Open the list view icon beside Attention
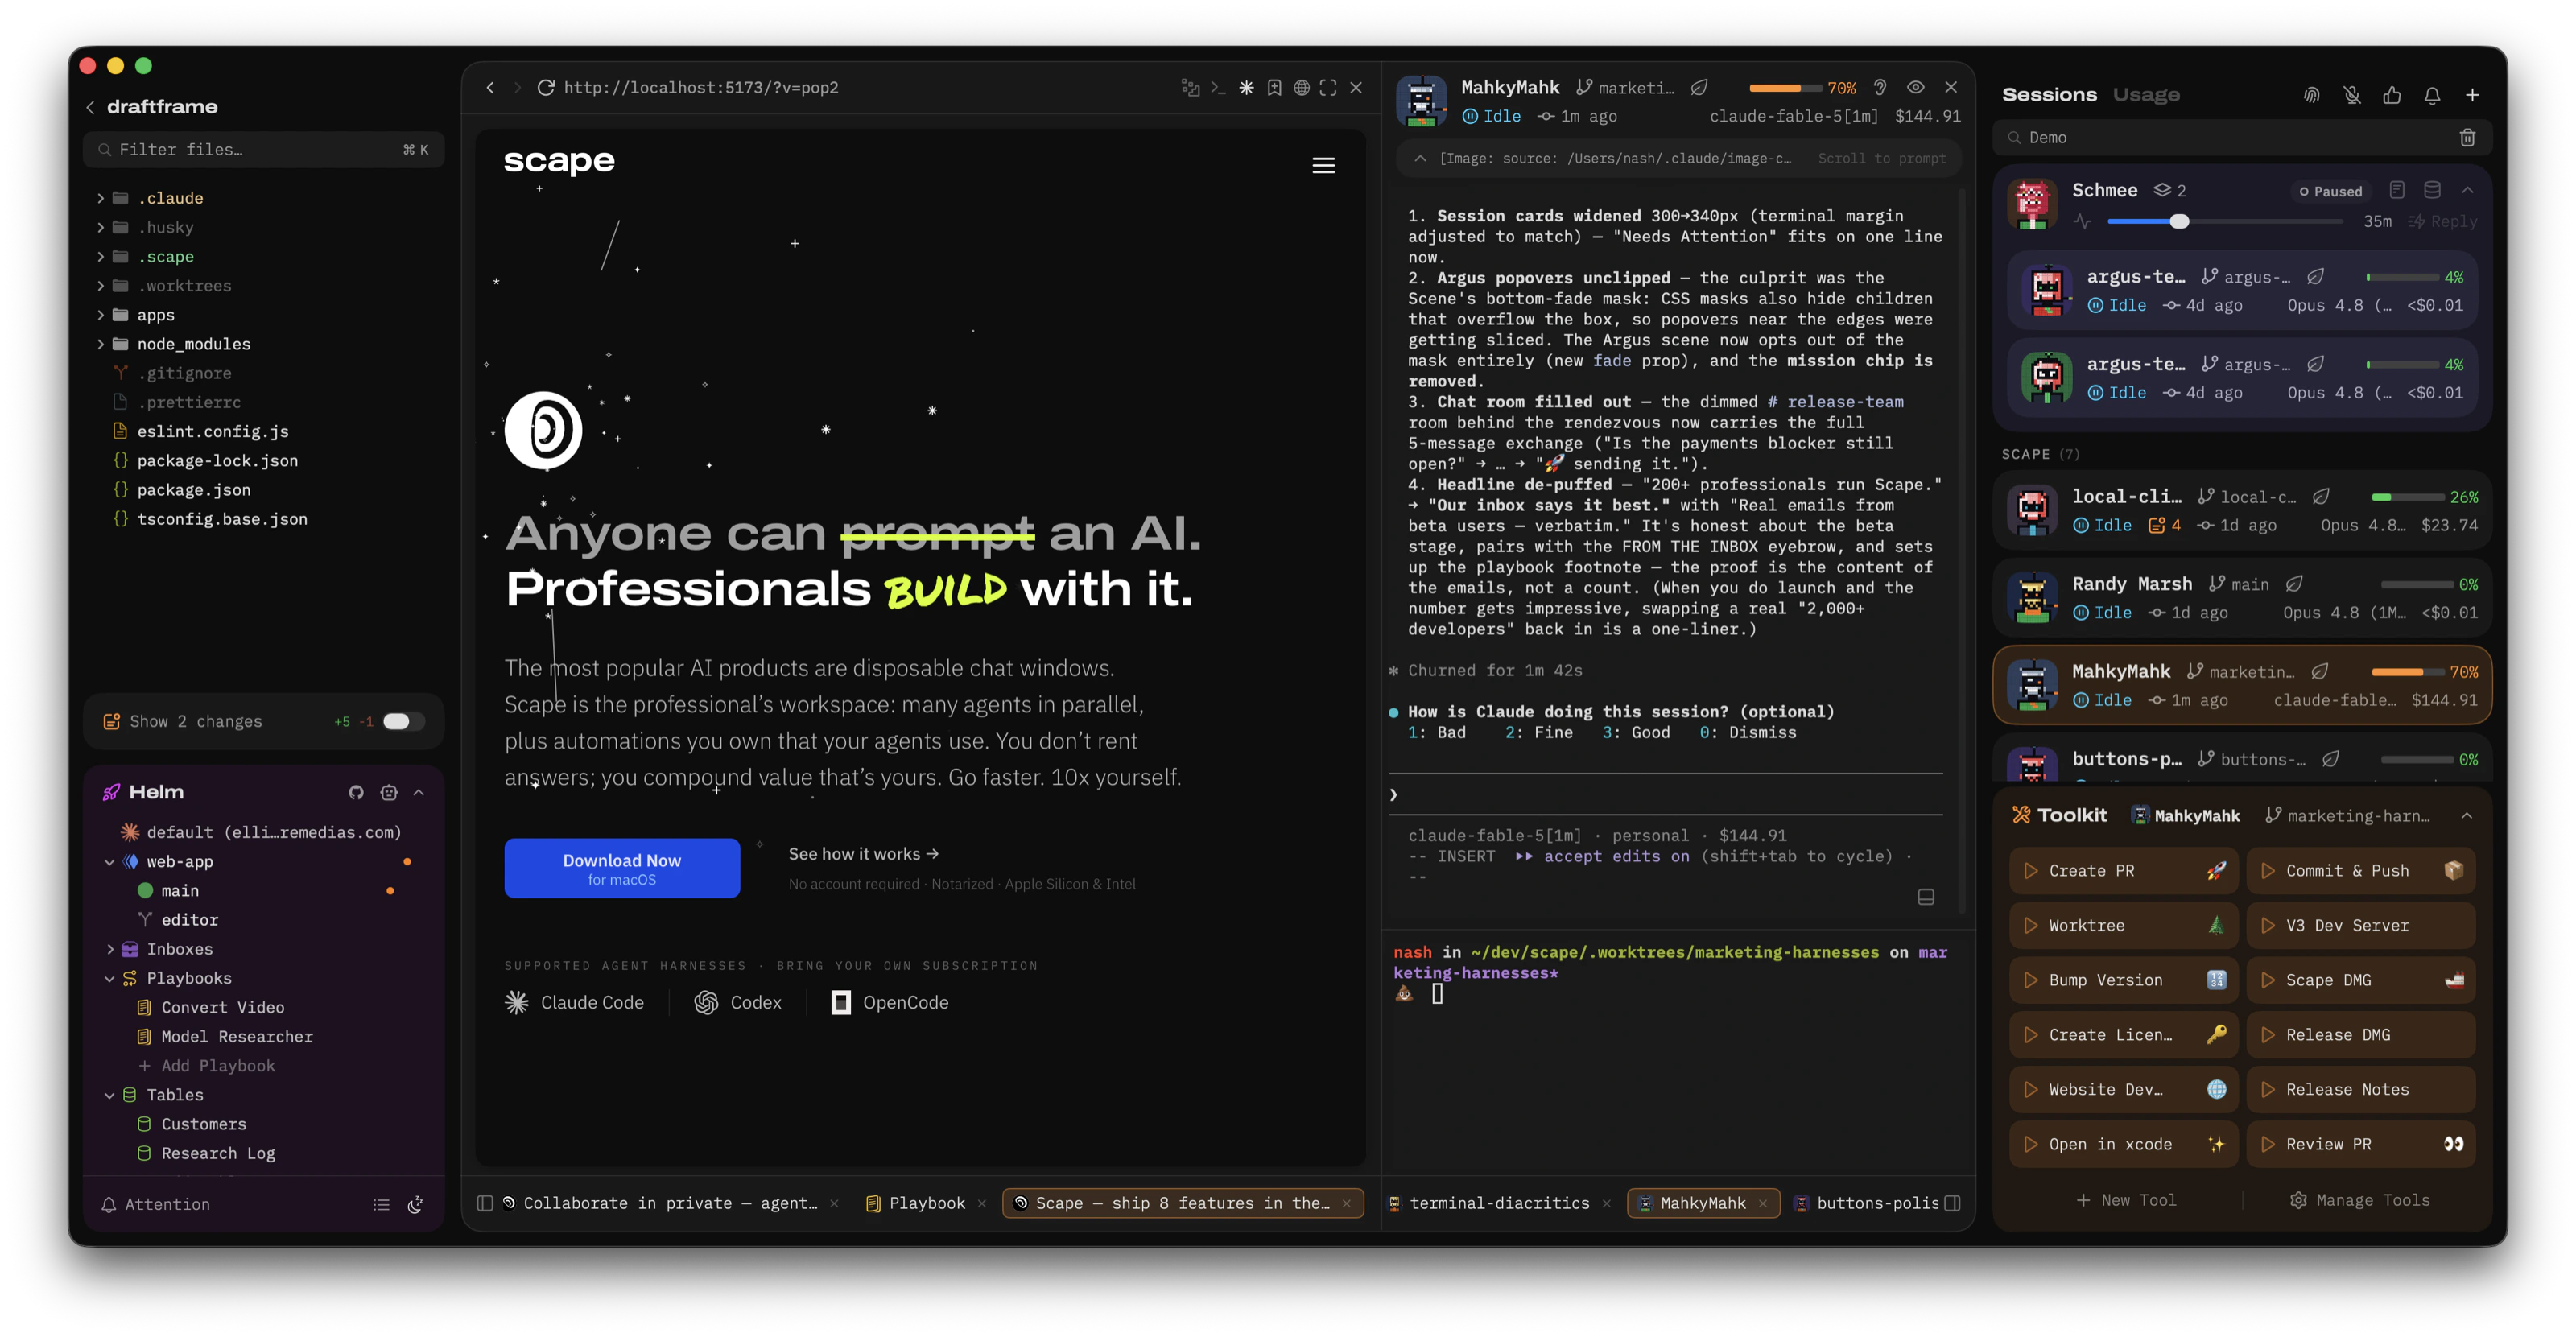 (x=381, y=1205)
